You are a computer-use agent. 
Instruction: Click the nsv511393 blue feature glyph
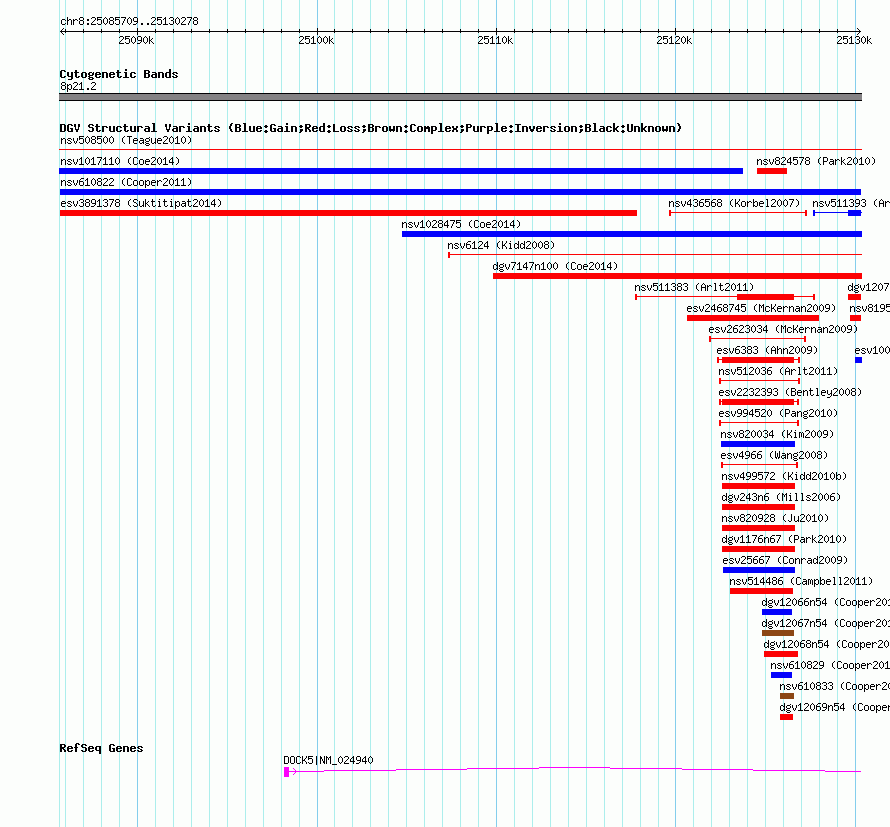click(x=837, y=213)
